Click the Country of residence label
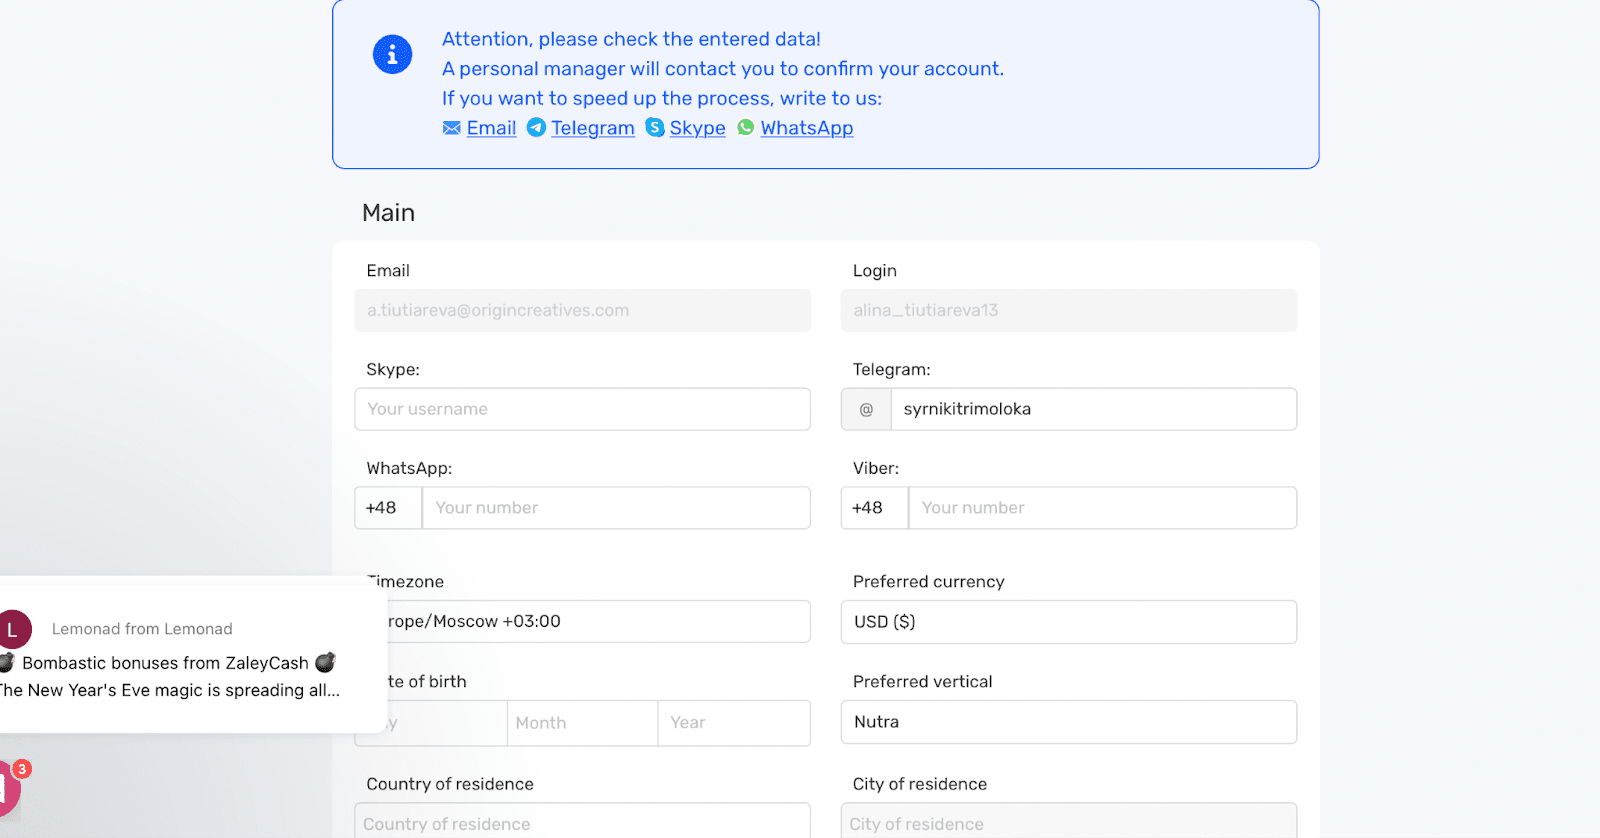Image resolution: width=1600 pixels, height=838 pixels. [x=450, y=784]
